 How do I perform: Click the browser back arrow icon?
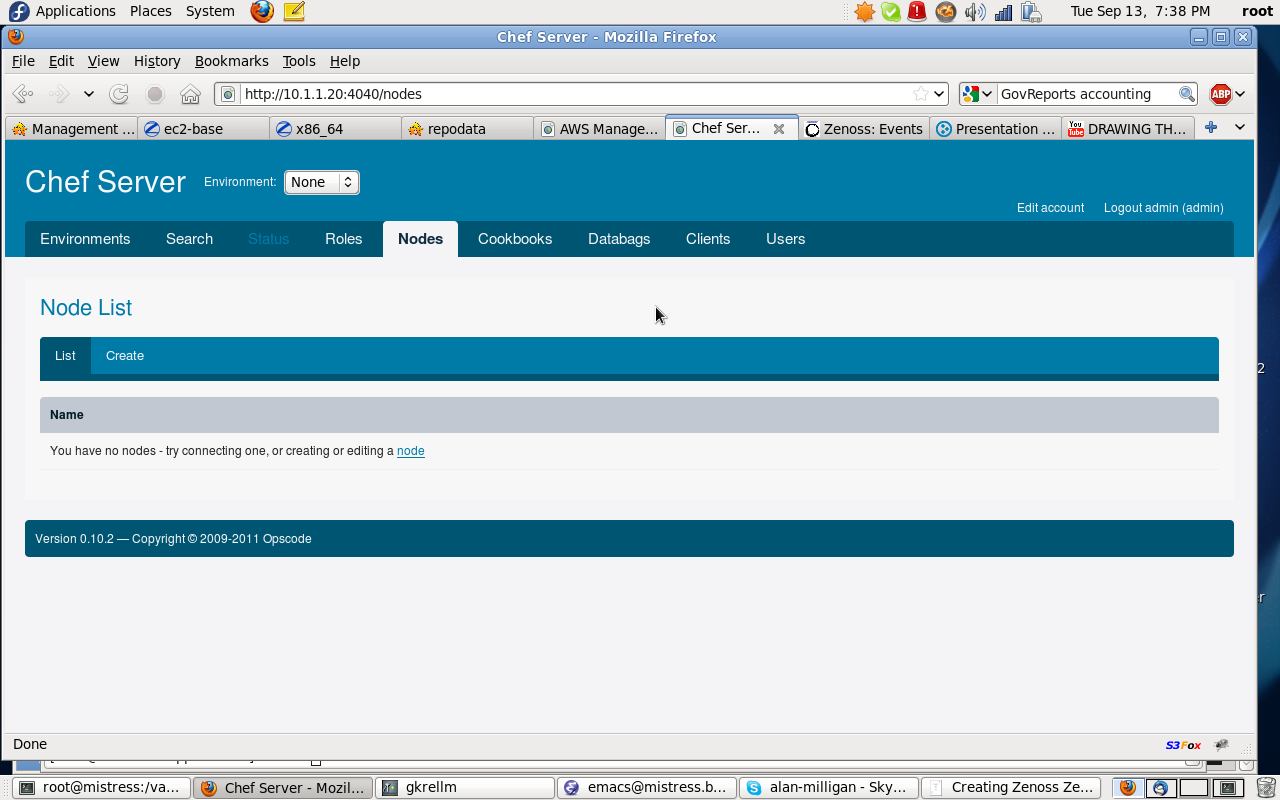coord(23,94)
